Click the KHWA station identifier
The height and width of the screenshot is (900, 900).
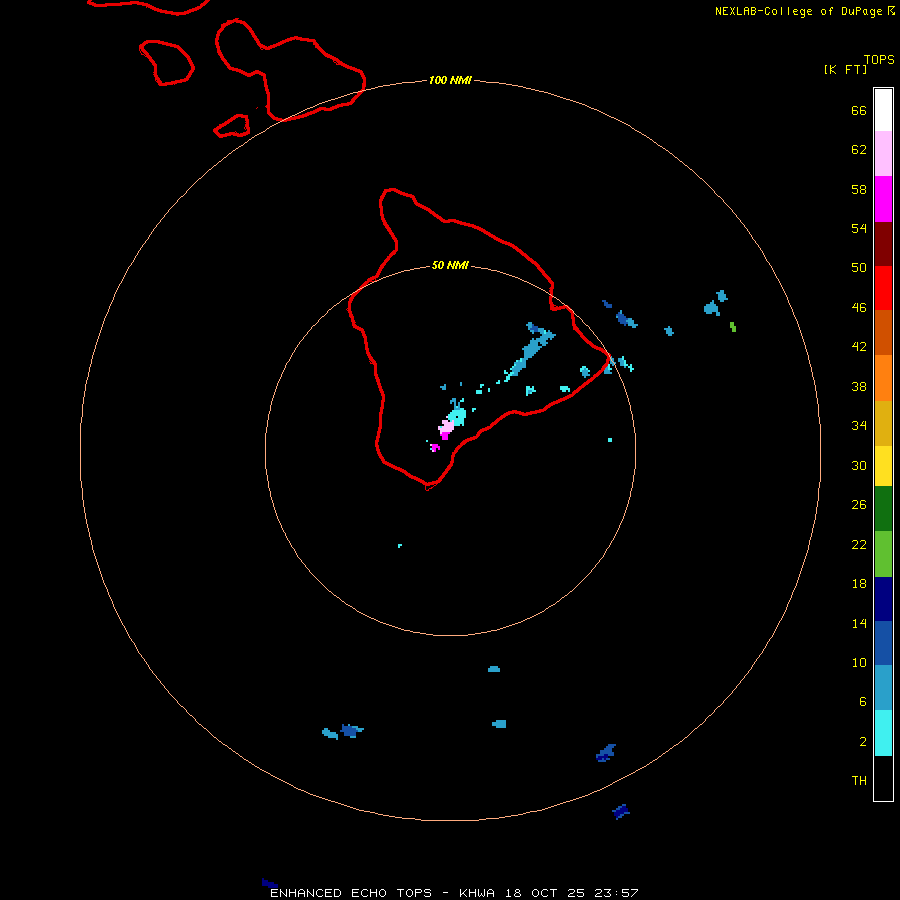(x=477, y=893)
